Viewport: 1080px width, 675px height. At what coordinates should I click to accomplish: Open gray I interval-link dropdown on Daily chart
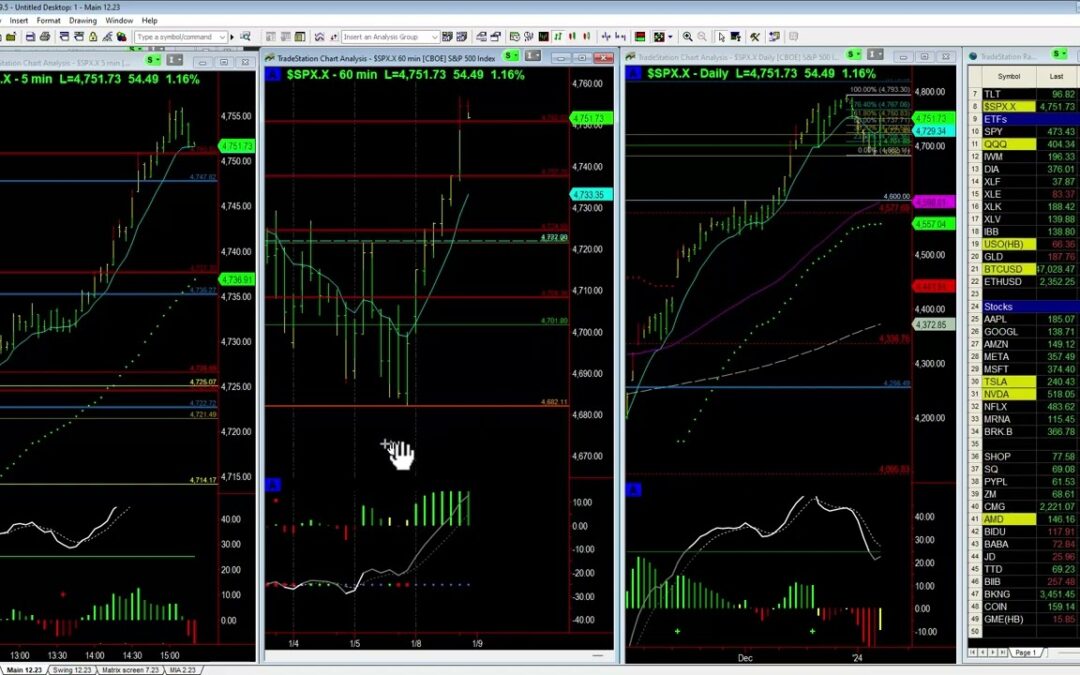pos(875,54)
